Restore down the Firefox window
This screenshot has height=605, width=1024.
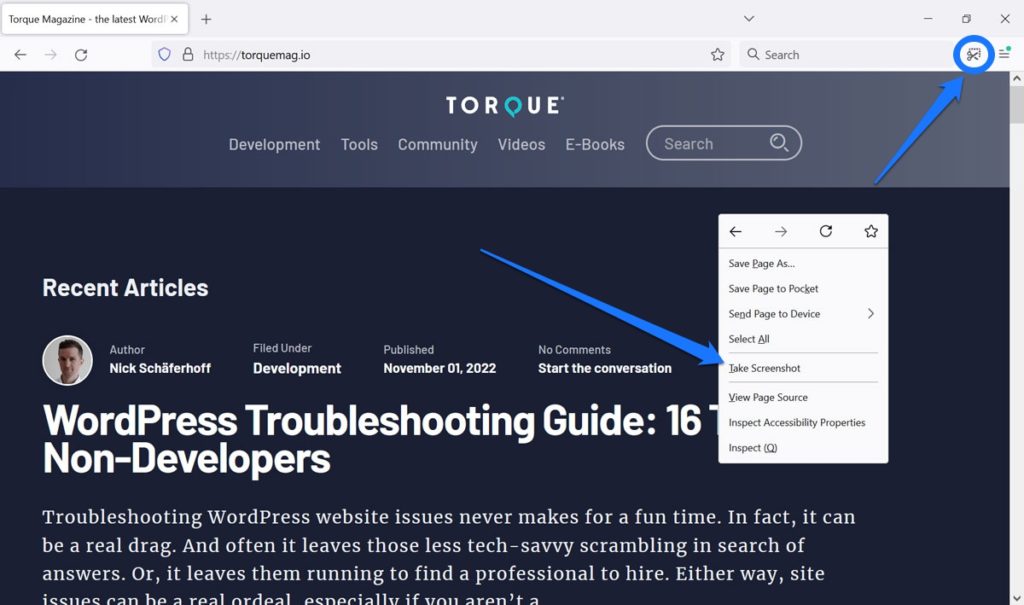[967, 19]
